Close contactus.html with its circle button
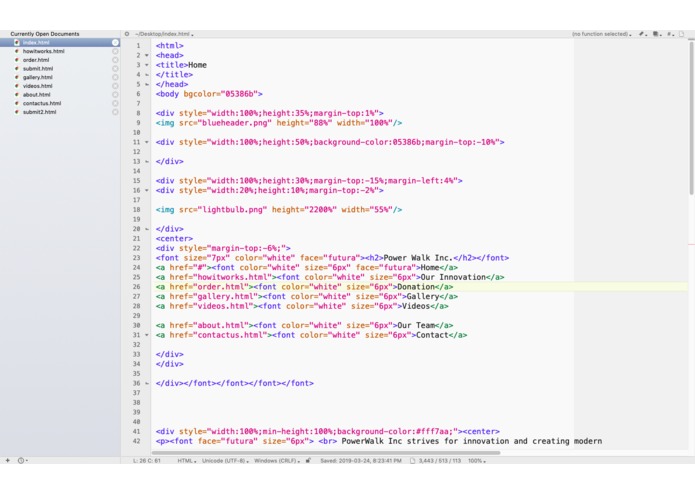 [x=115, y=103]
